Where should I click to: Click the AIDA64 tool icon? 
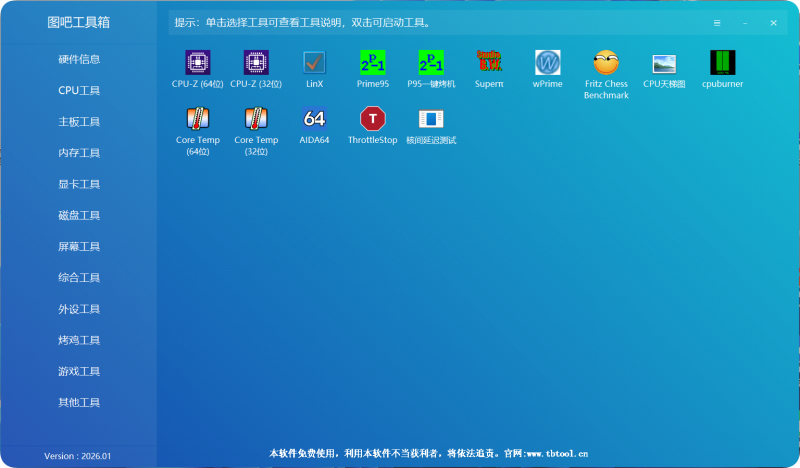point(314,119)
